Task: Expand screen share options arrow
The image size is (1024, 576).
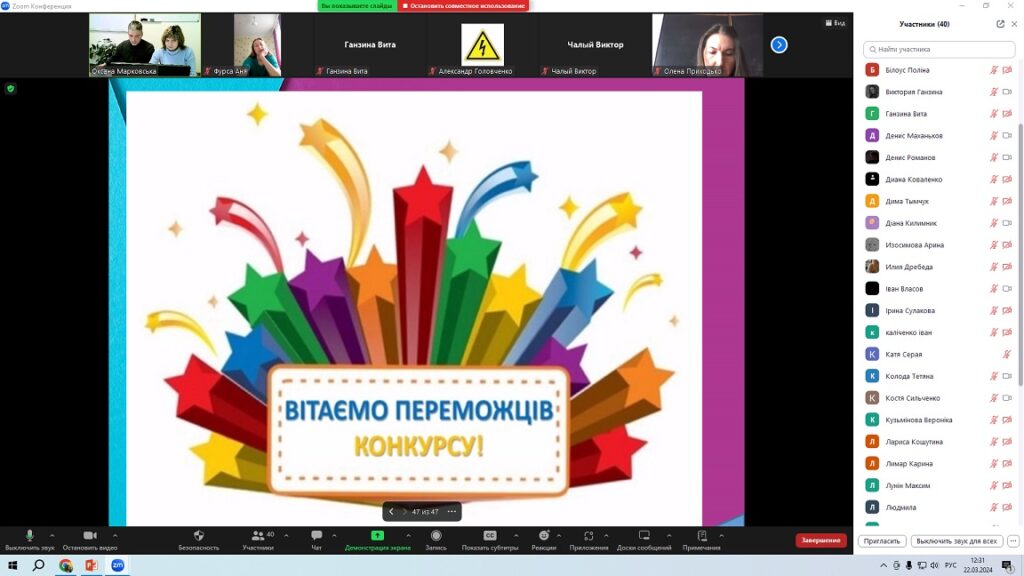Action: click(x=409, y=536)
